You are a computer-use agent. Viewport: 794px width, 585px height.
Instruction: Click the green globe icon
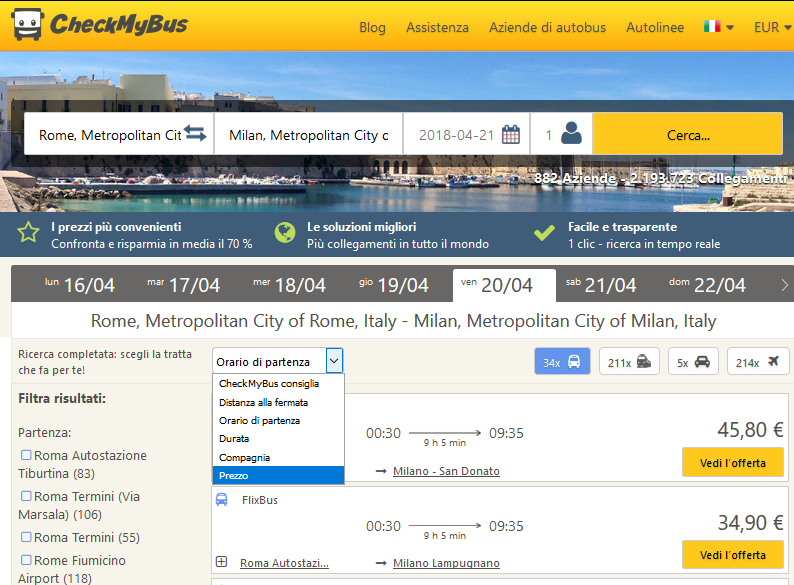[285, 232]
